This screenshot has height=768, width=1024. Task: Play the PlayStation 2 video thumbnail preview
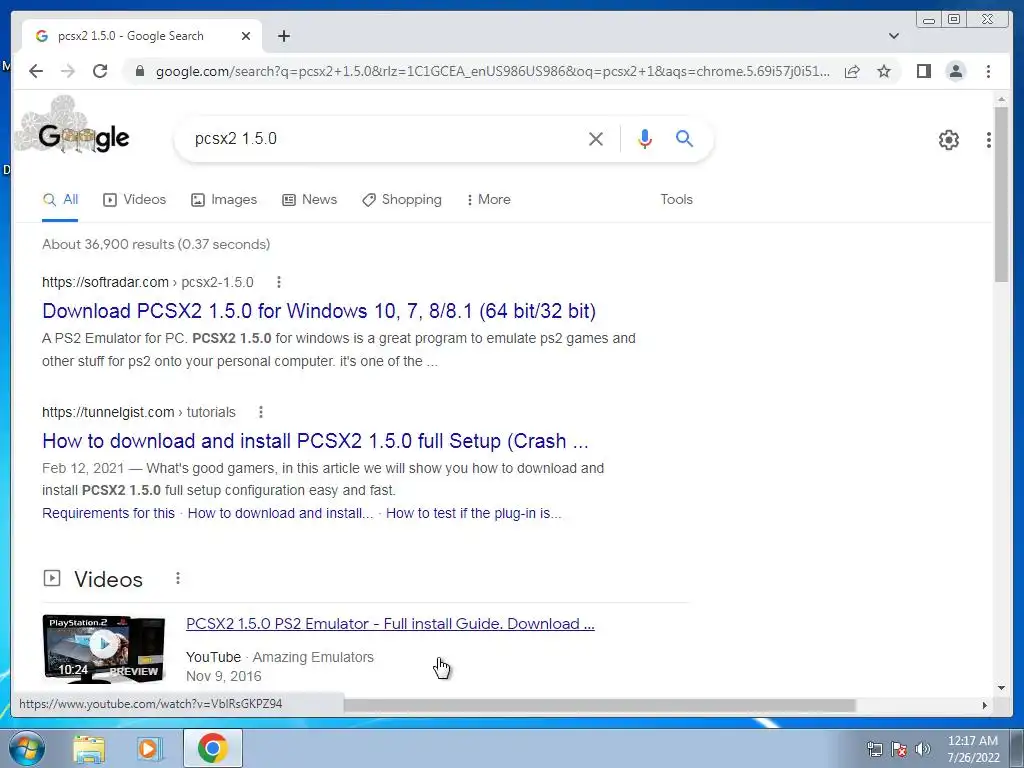[x=104, y=648]
